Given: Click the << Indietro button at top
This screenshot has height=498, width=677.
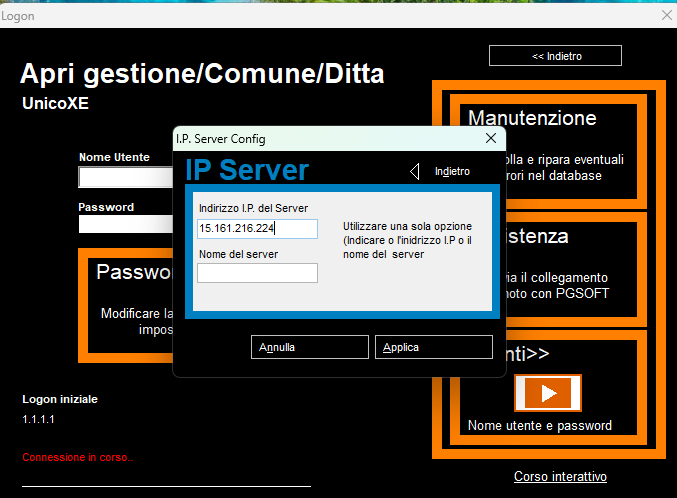Looking at the screenshot, I should coord(555,56).
